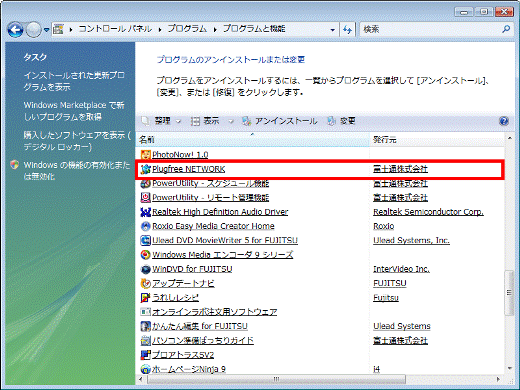
Task: Click the PhotoNow! 1.0 program icon
Action: (145, 155)
